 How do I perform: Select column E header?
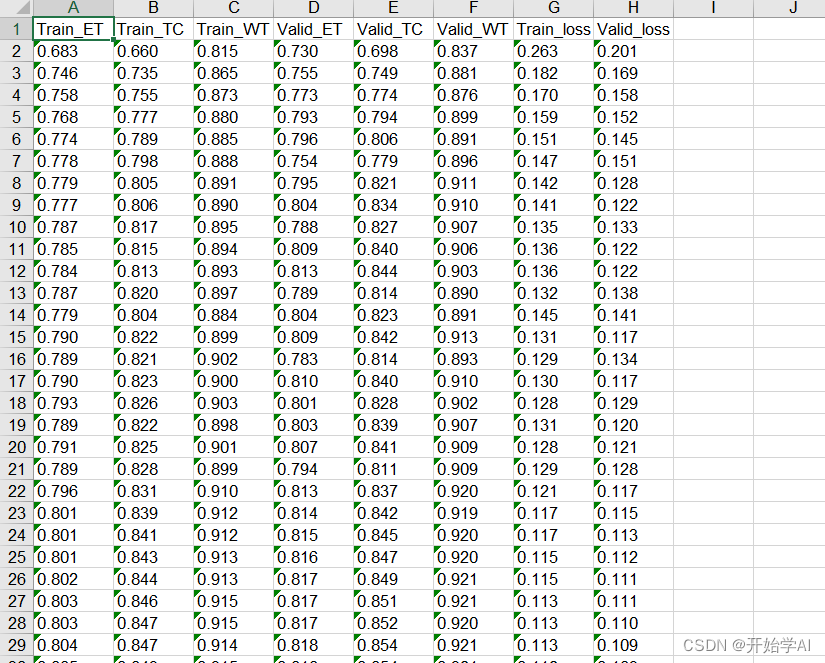(393, 8)
